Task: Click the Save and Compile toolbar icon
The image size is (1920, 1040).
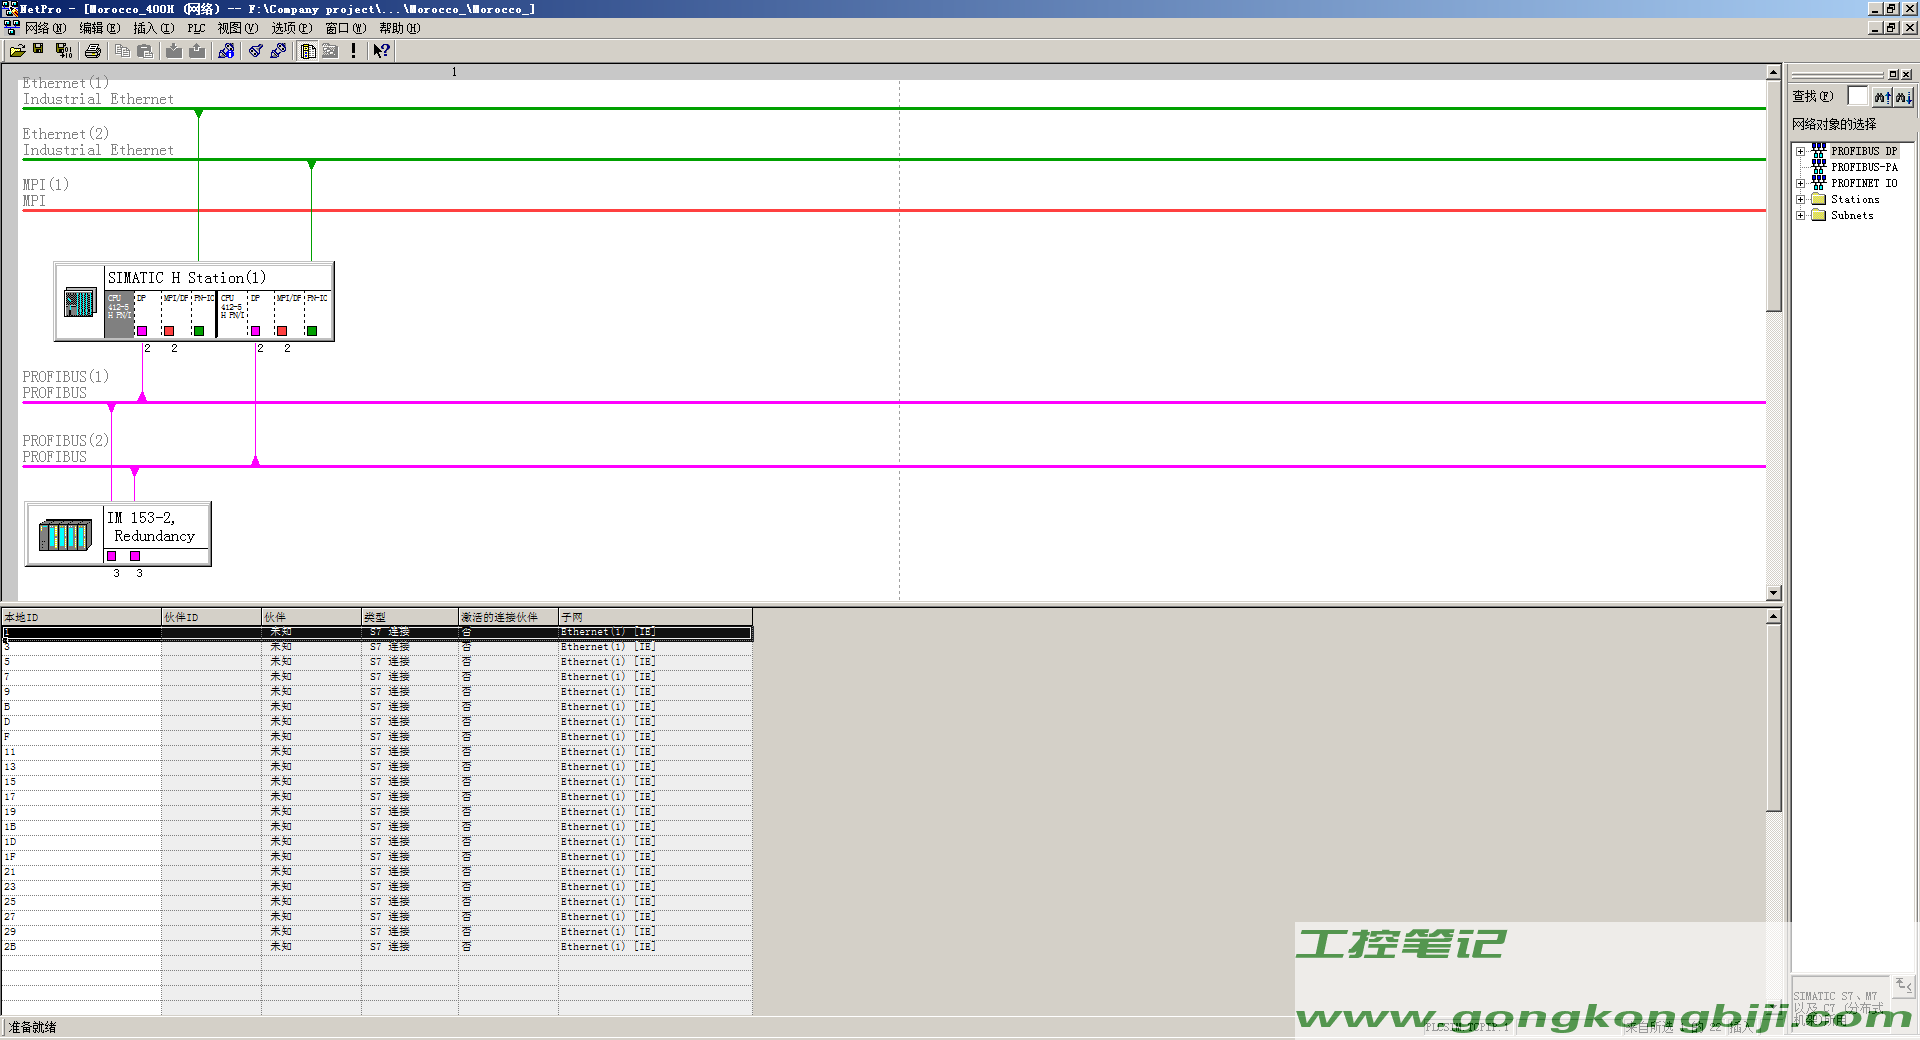Action: coord(64,51)
